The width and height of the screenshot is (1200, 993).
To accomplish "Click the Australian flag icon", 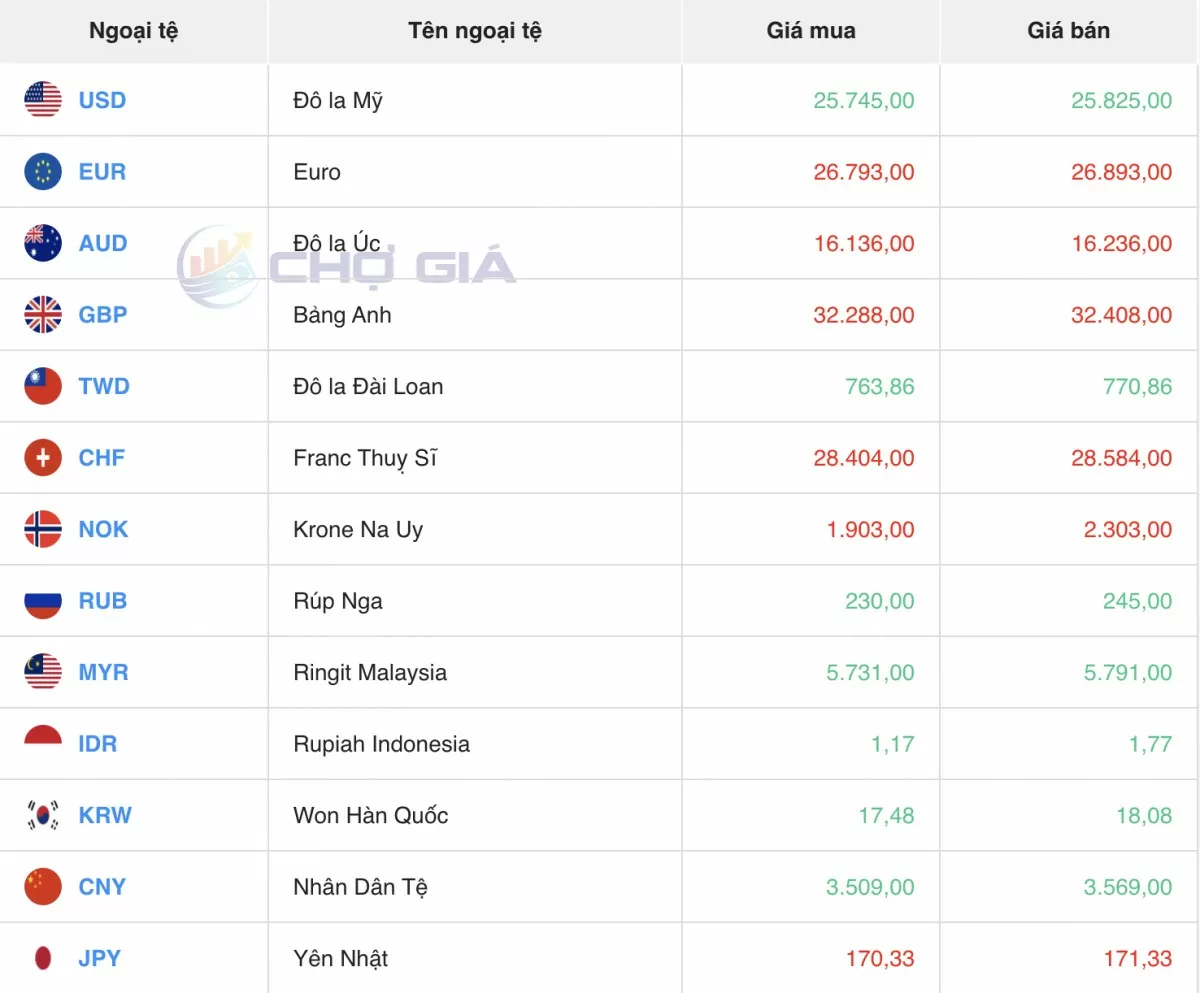I will pos(43,243).
